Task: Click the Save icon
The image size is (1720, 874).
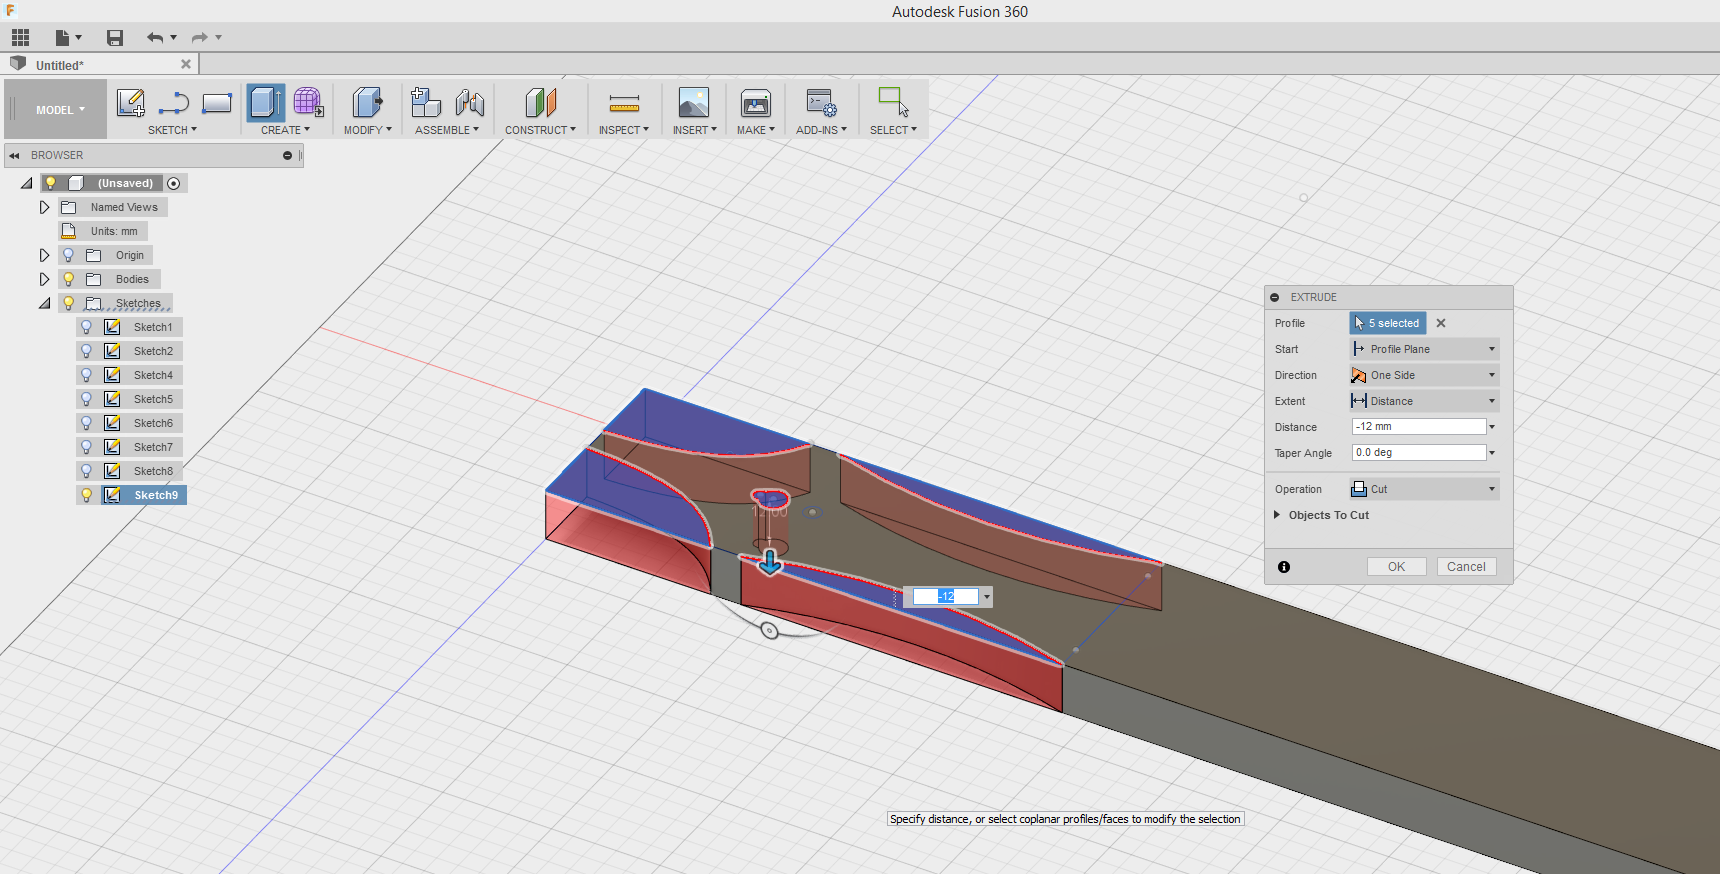Action: point(115,38)
